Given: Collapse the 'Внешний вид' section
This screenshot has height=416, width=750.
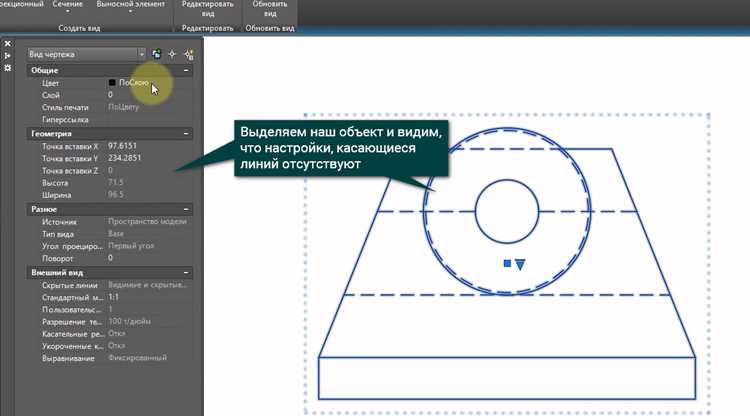Looking at the screenshot, I should pos(186,273).
